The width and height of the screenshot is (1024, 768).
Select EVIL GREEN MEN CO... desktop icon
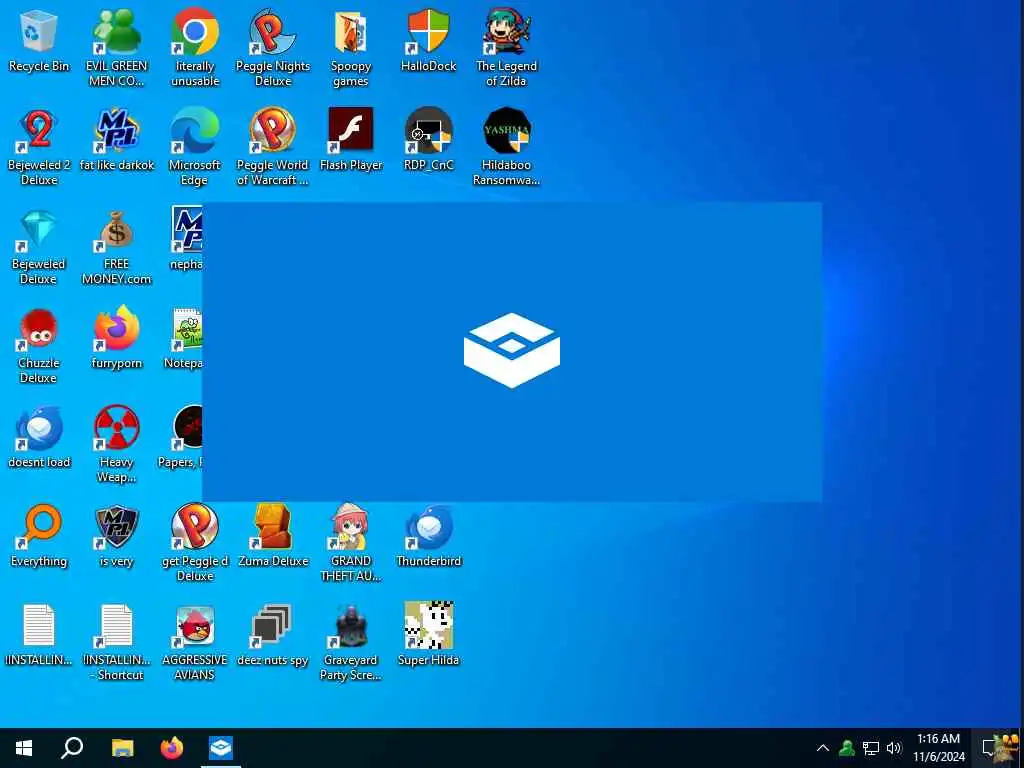tap(116, 48)
